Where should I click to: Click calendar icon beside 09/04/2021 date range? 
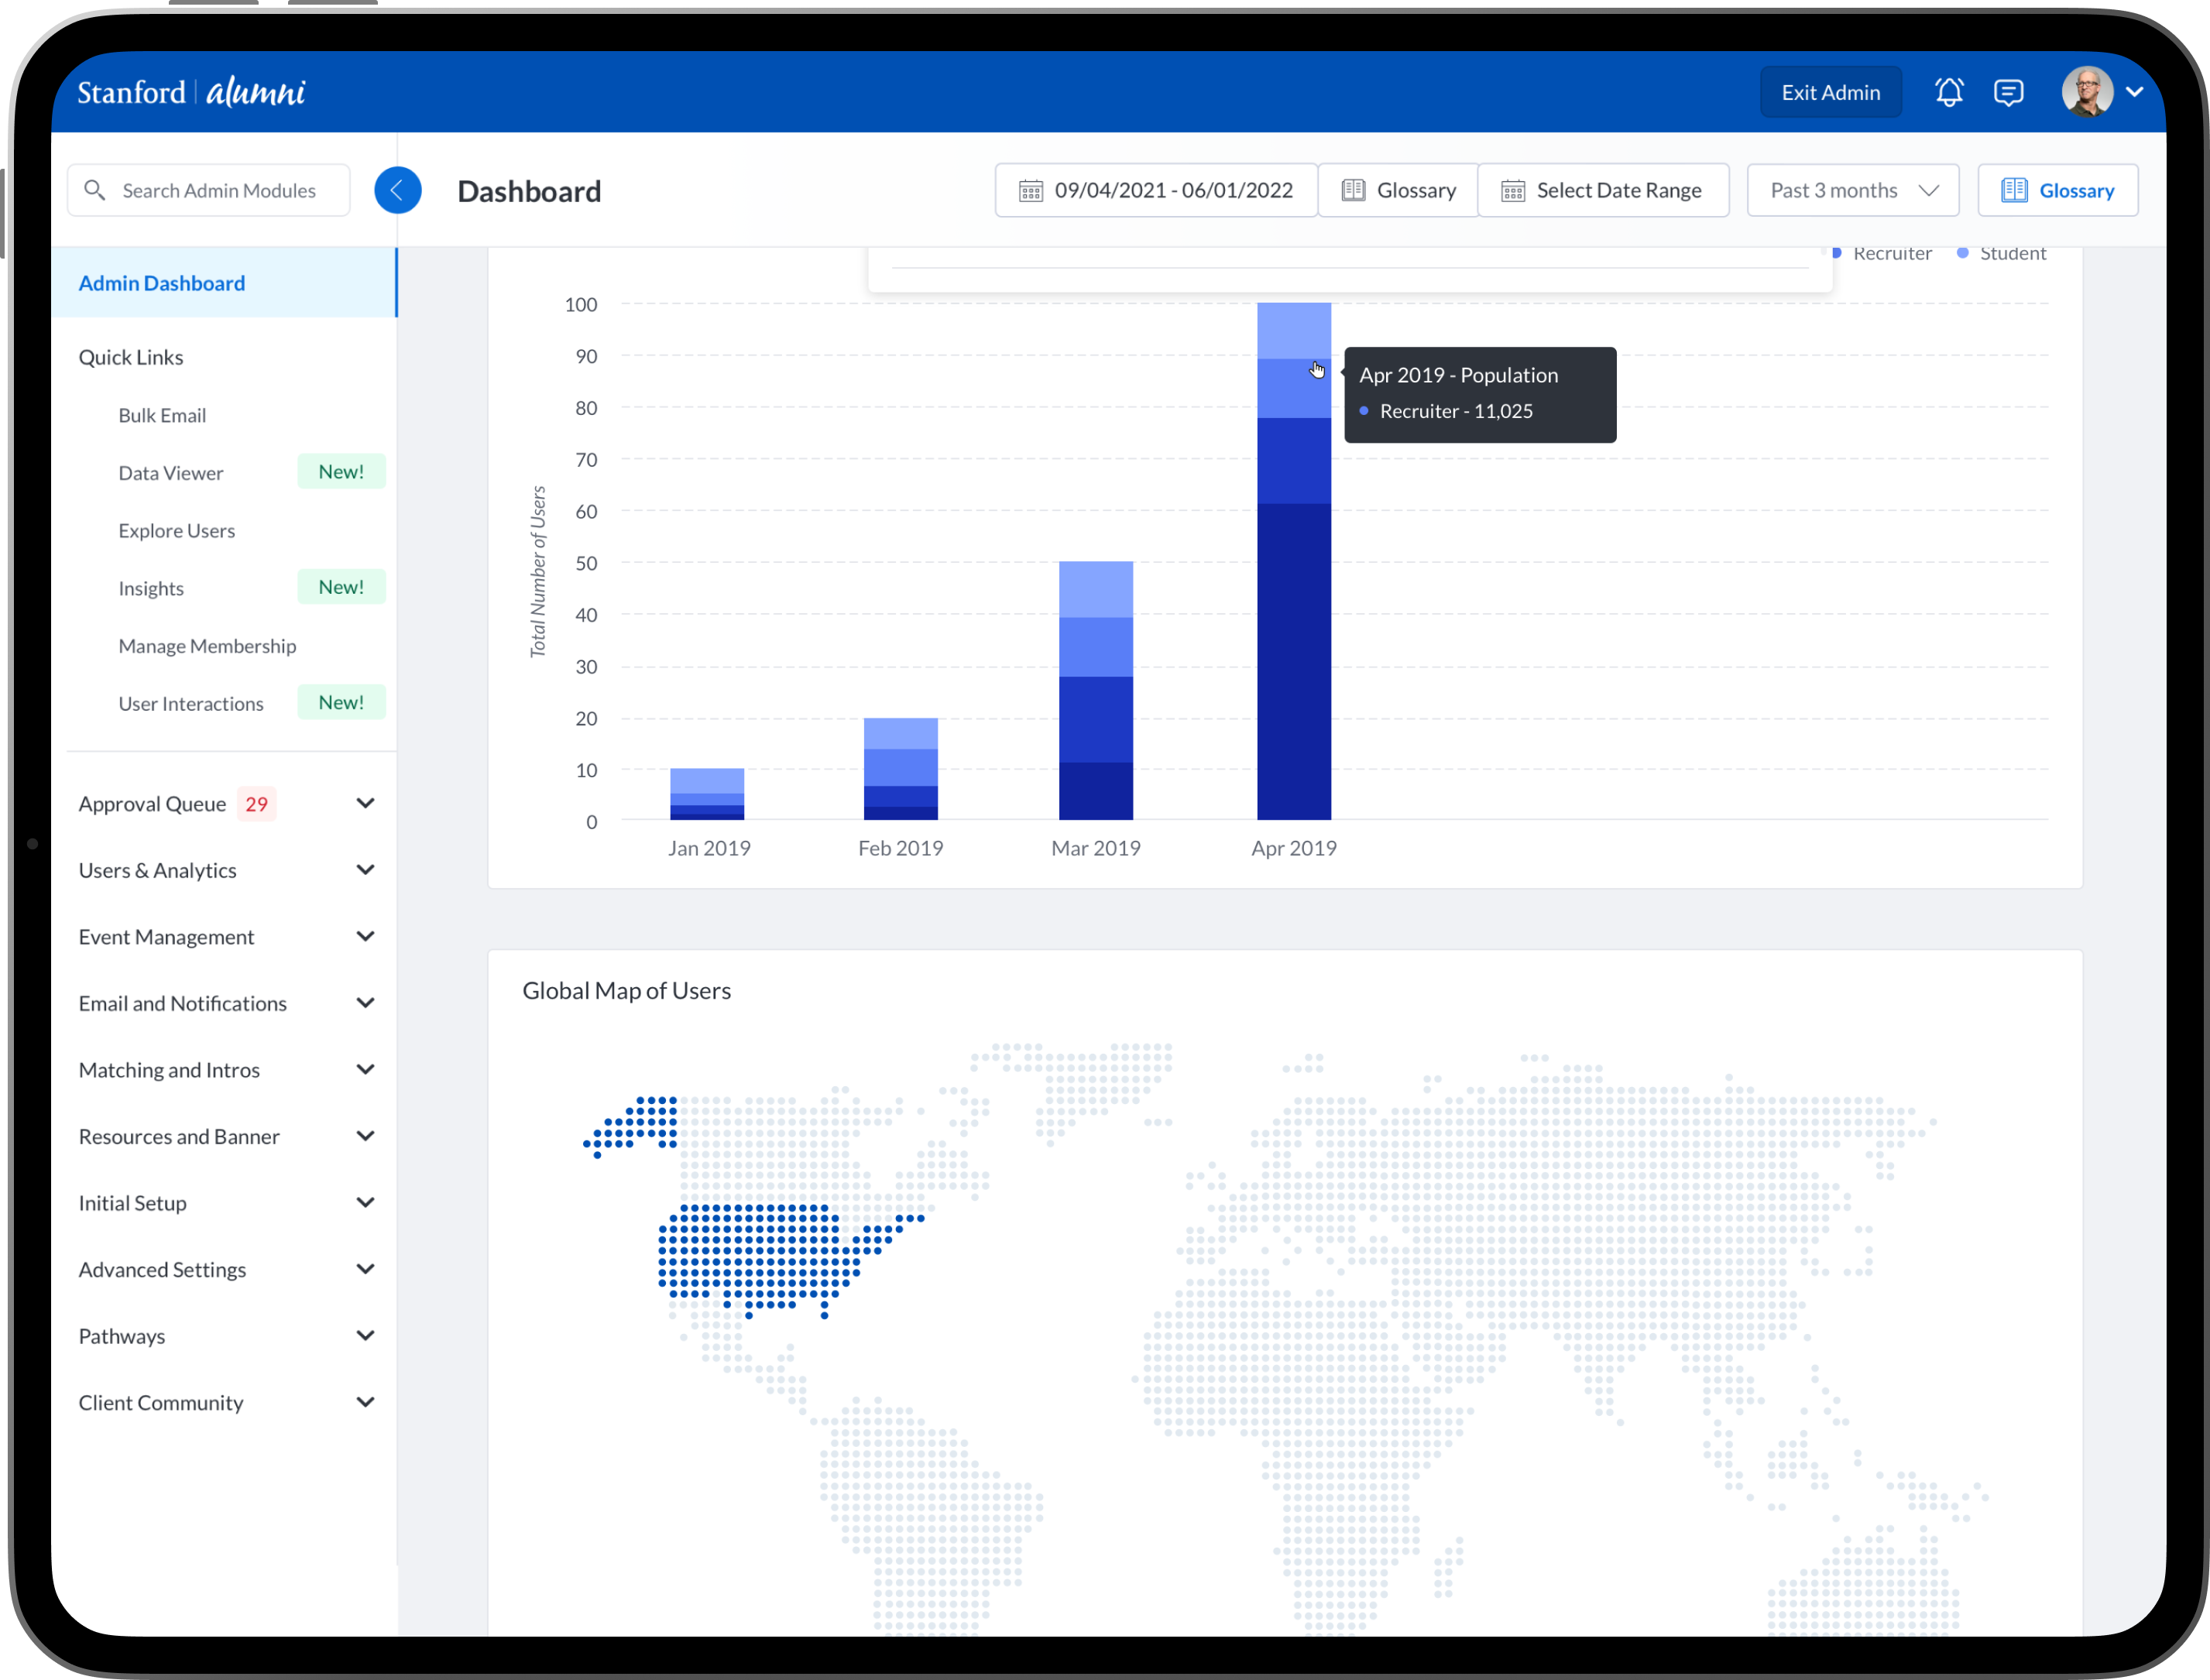[x=1030, y=190]
